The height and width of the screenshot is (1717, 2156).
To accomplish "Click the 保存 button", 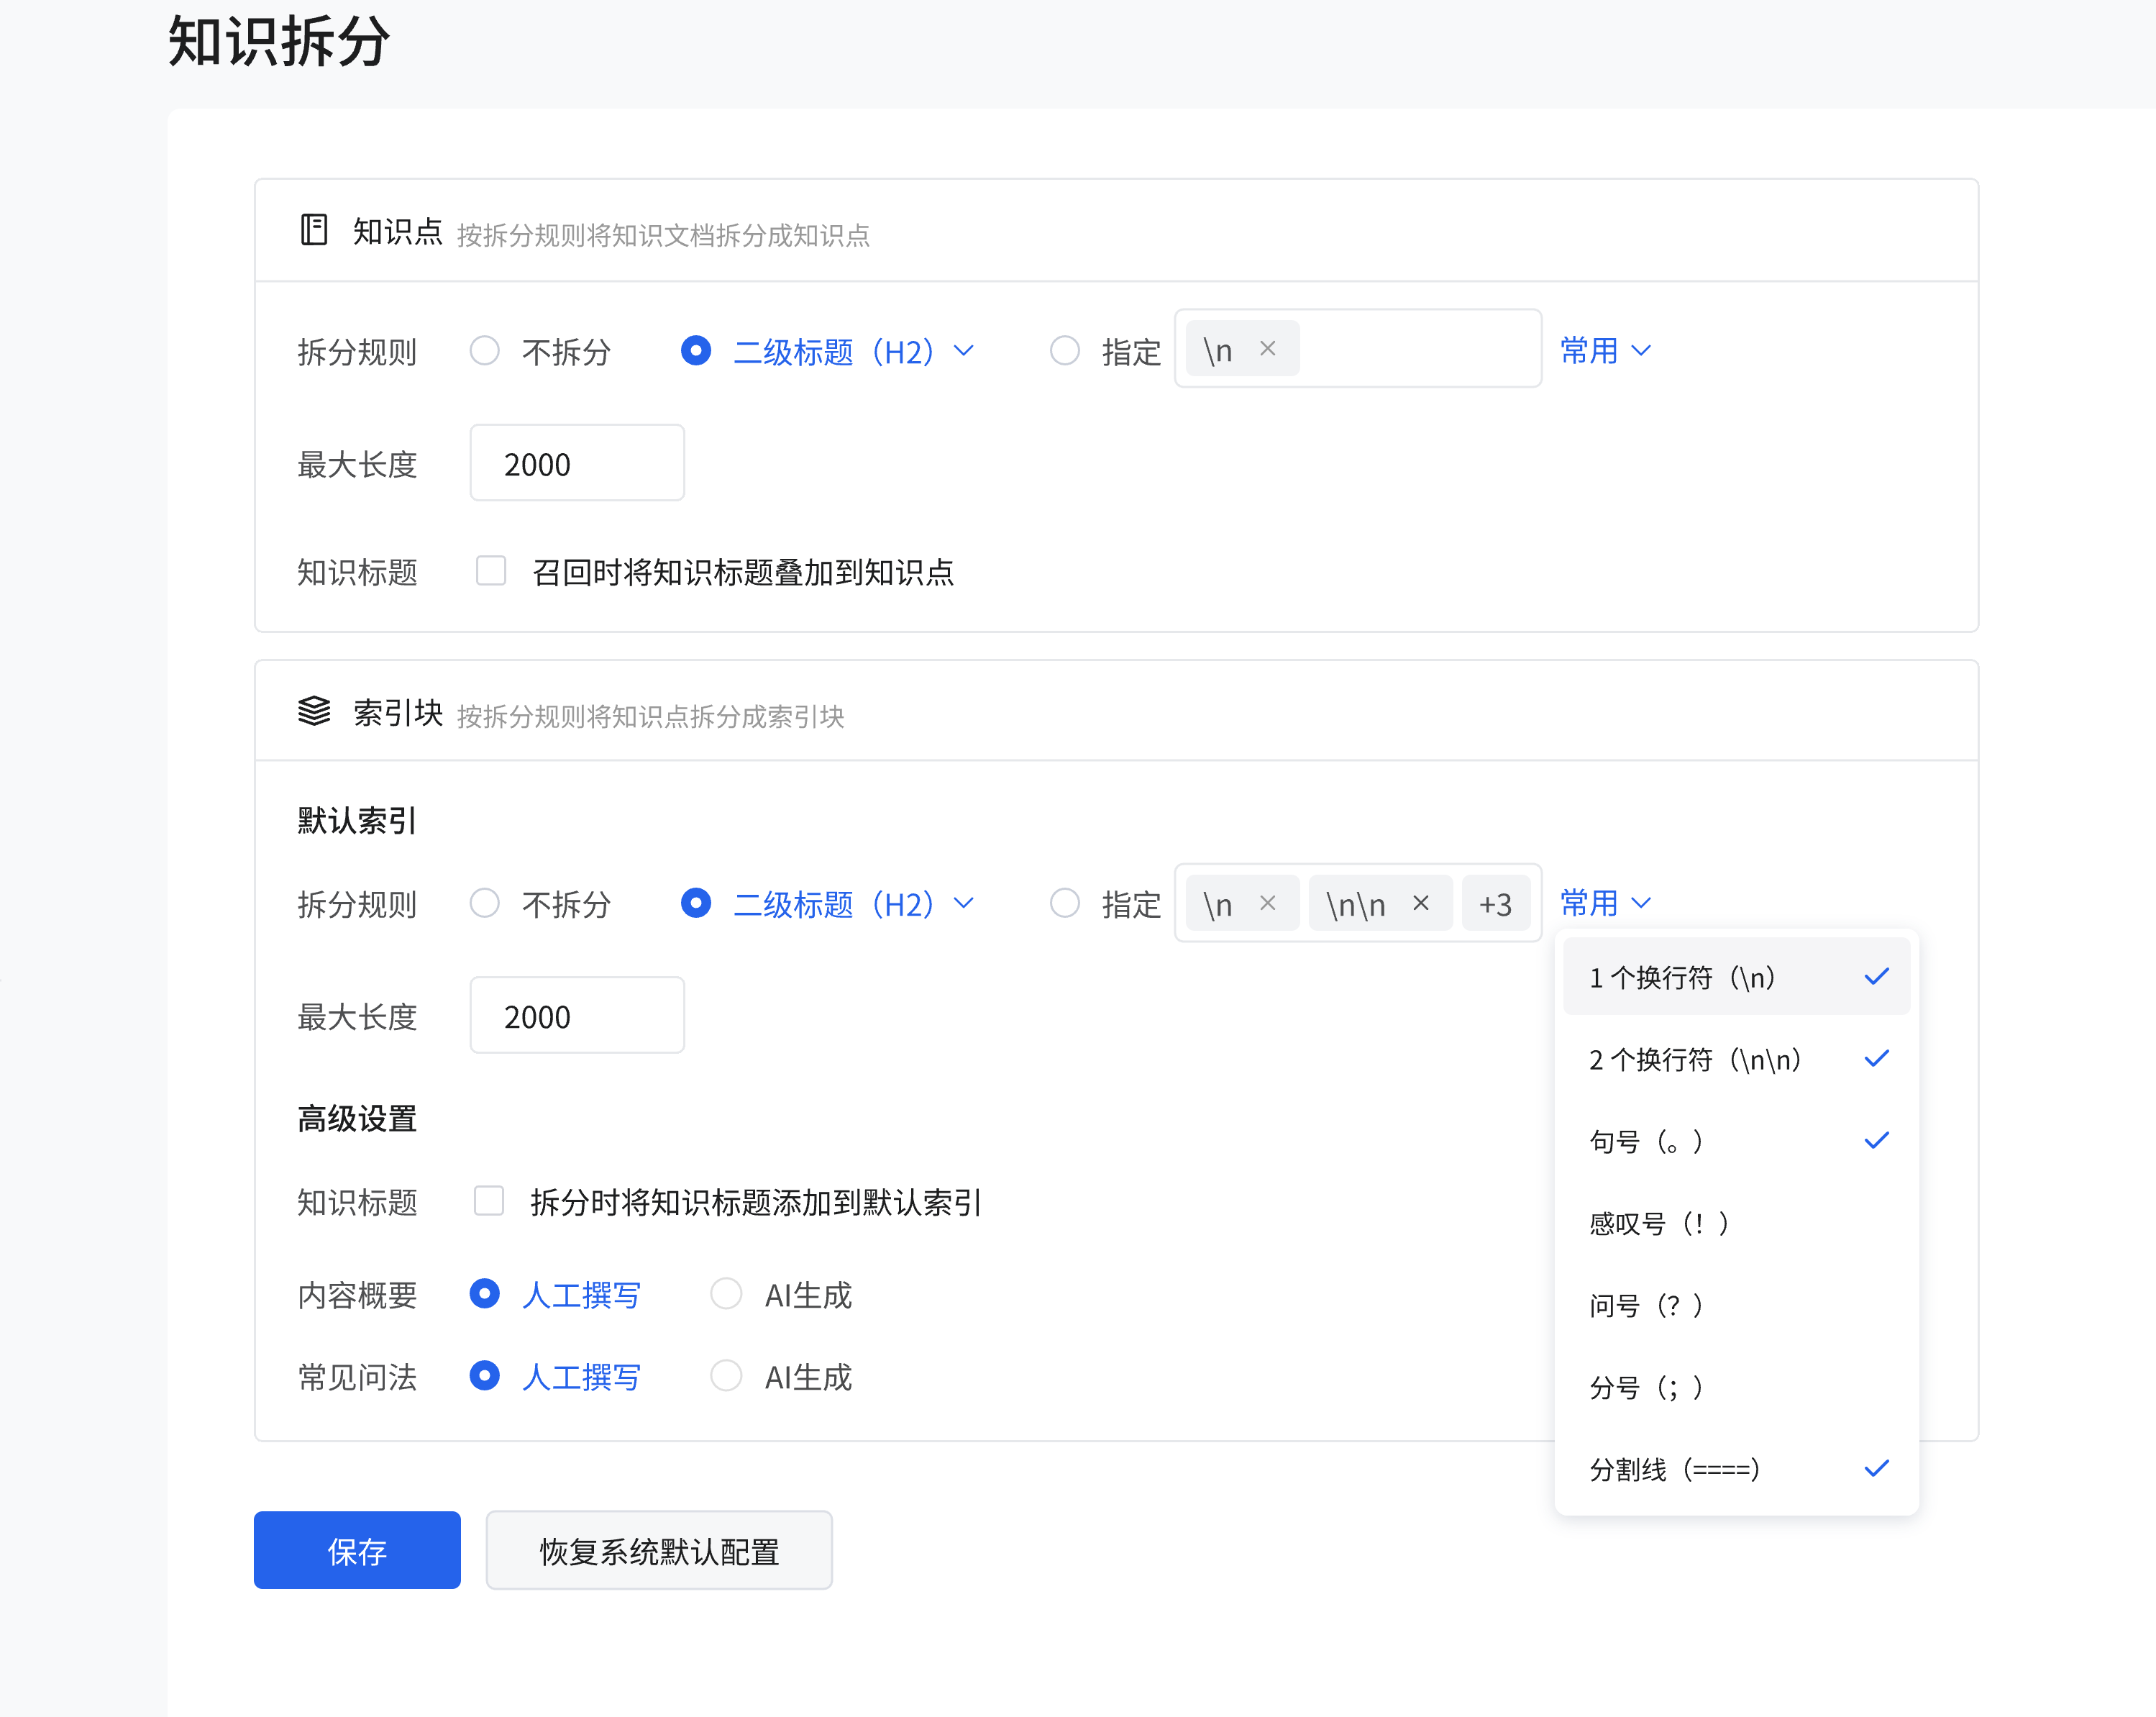I will click(x=357, y=1550).
